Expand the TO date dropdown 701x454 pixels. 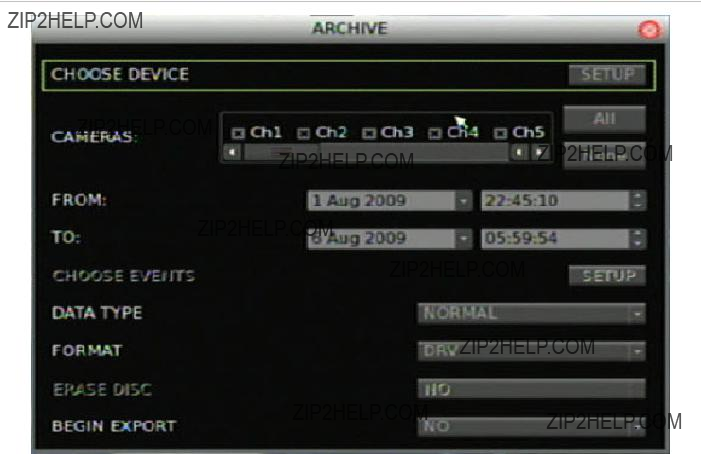pos(463,239)
